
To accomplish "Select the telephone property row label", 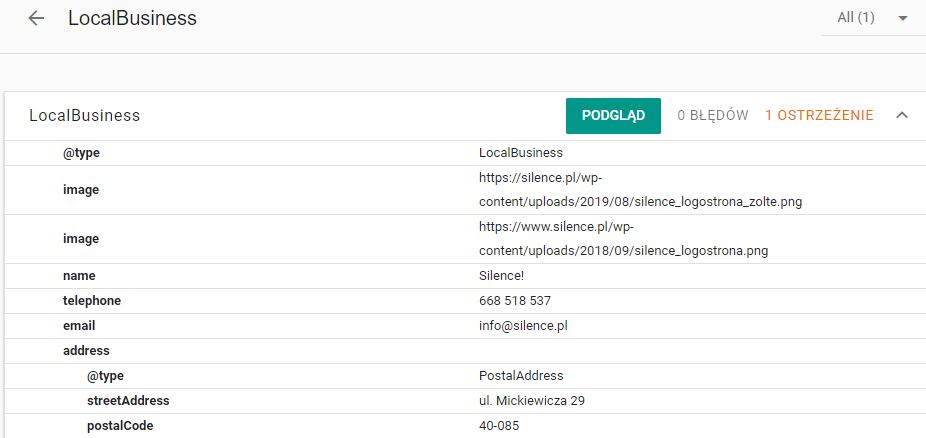I will pyautogui.click(x=92, y=301).
